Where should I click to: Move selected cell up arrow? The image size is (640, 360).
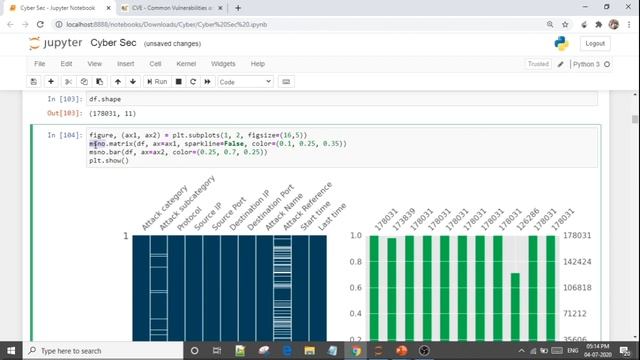(118, 82)
